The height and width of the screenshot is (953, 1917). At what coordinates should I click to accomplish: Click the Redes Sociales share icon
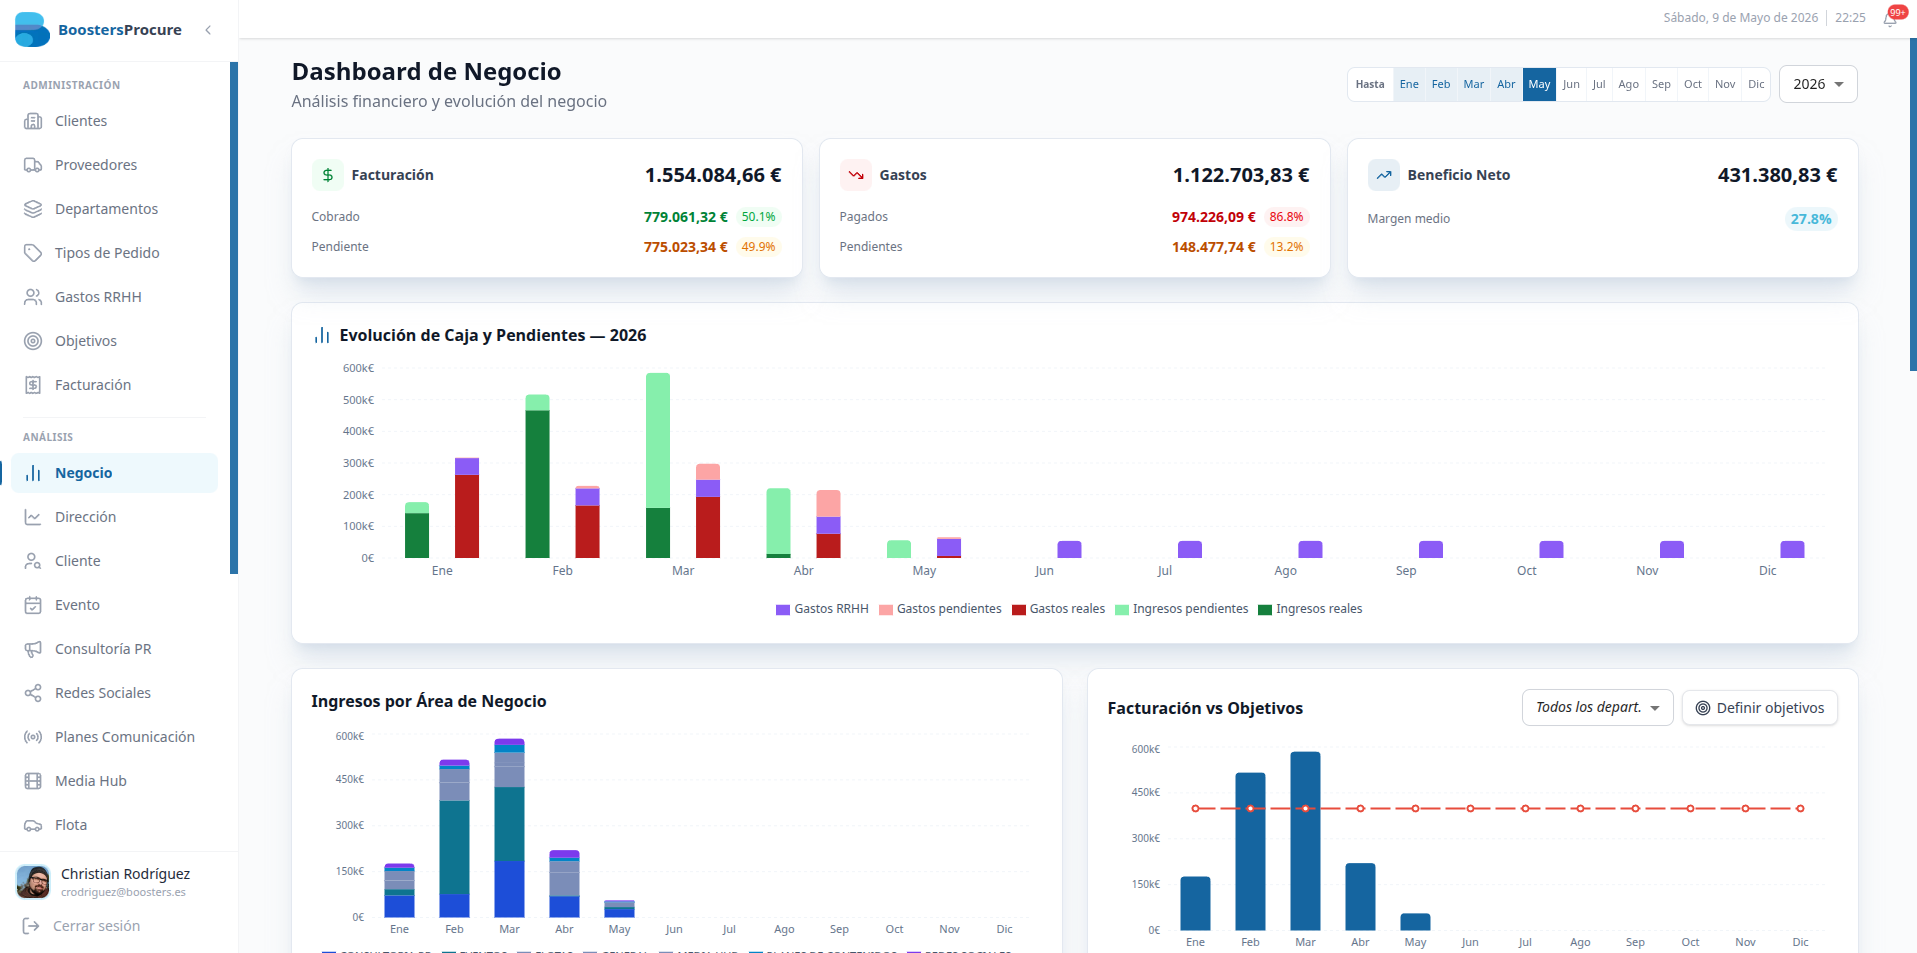pos(33,693)
